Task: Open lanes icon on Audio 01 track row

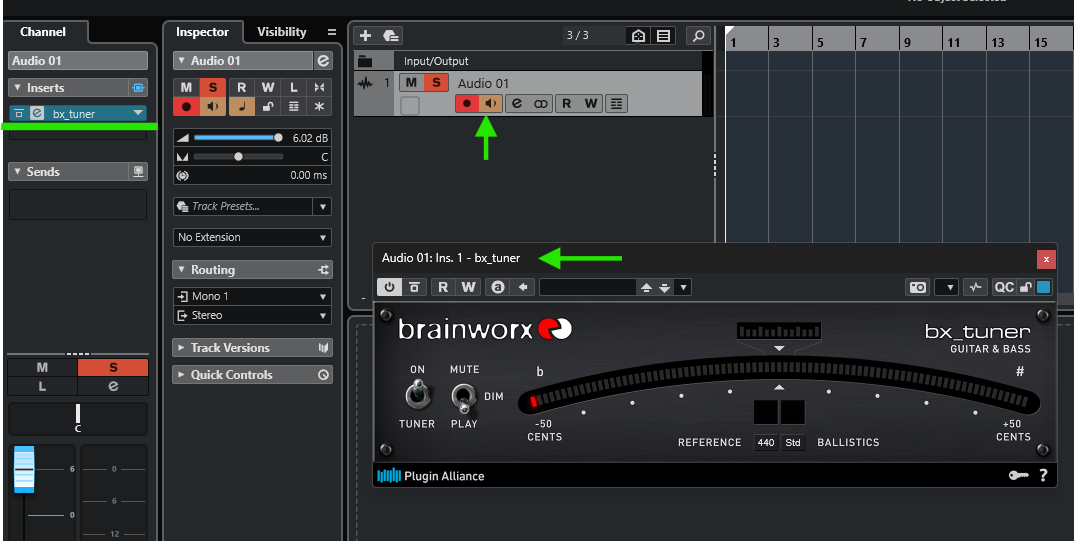Action: point(616,103)
